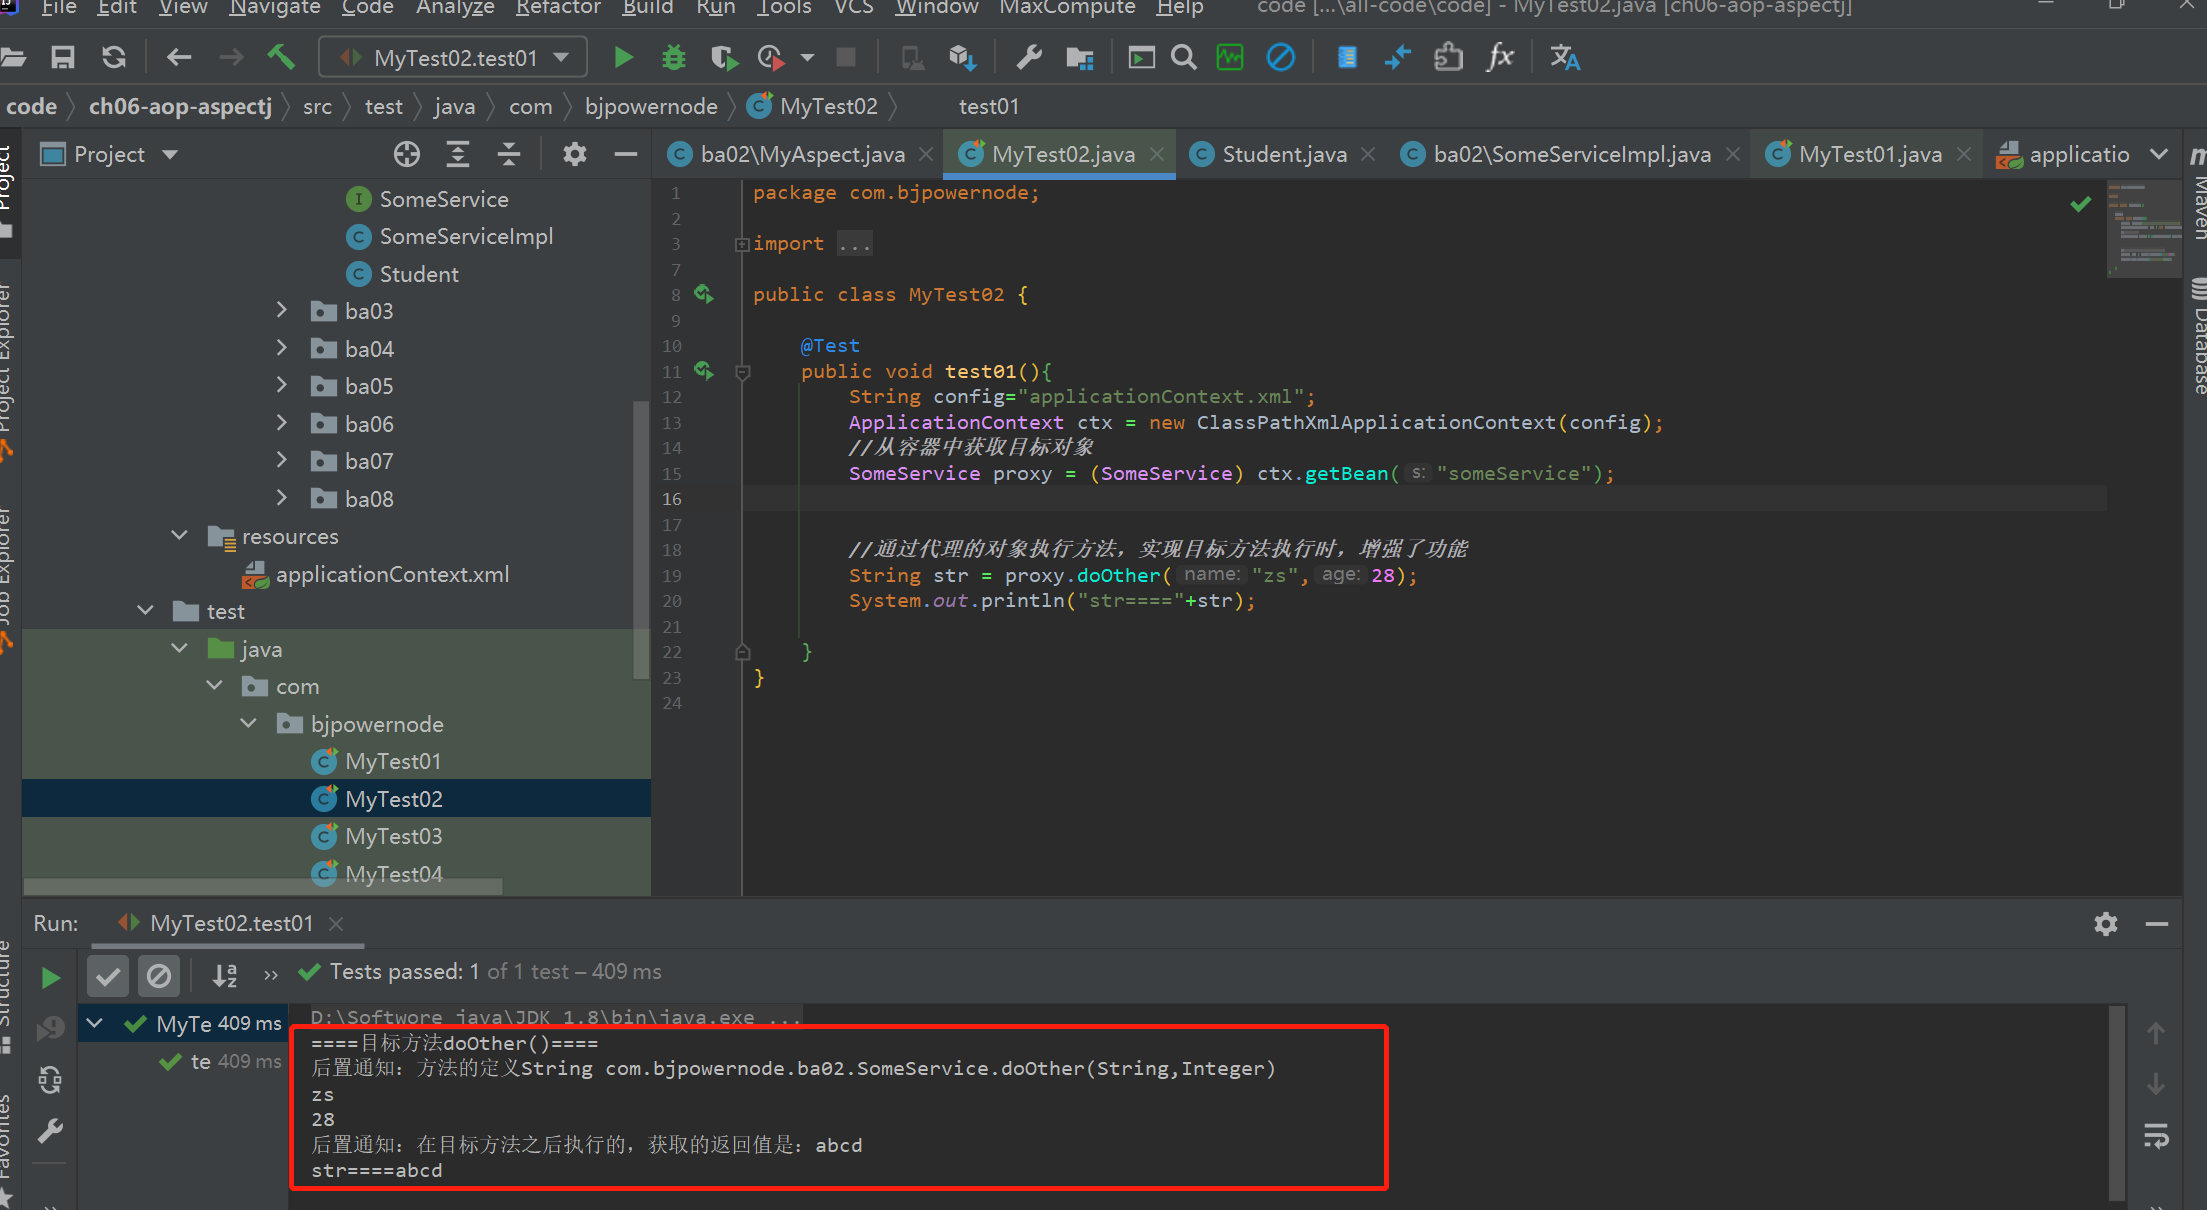2207x1210 pixels.
Task: Open MyTest03 in the project tree
Action: click(393, 836)
